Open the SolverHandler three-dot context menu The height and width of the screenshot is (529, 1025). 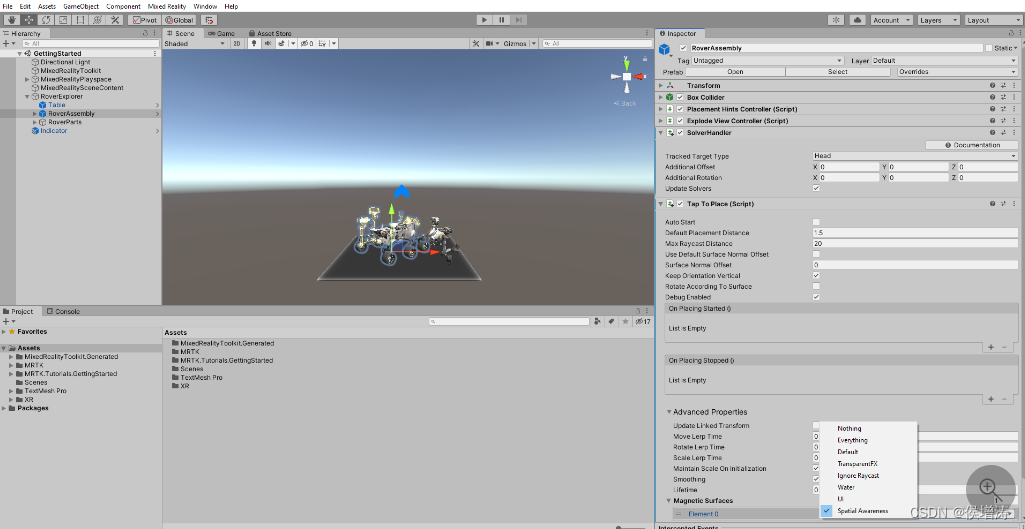pos(1015,133)
